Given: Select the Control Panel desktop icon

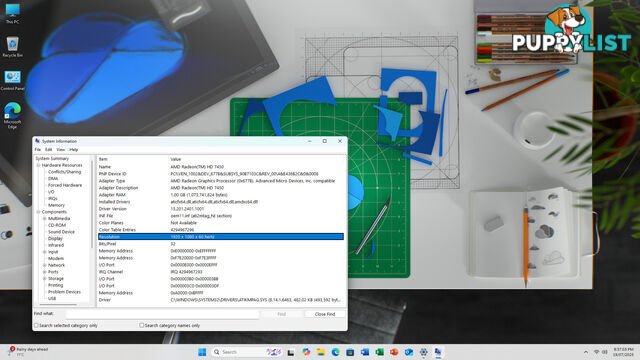Looking at the screenshot, I should [x=12, y=80].
